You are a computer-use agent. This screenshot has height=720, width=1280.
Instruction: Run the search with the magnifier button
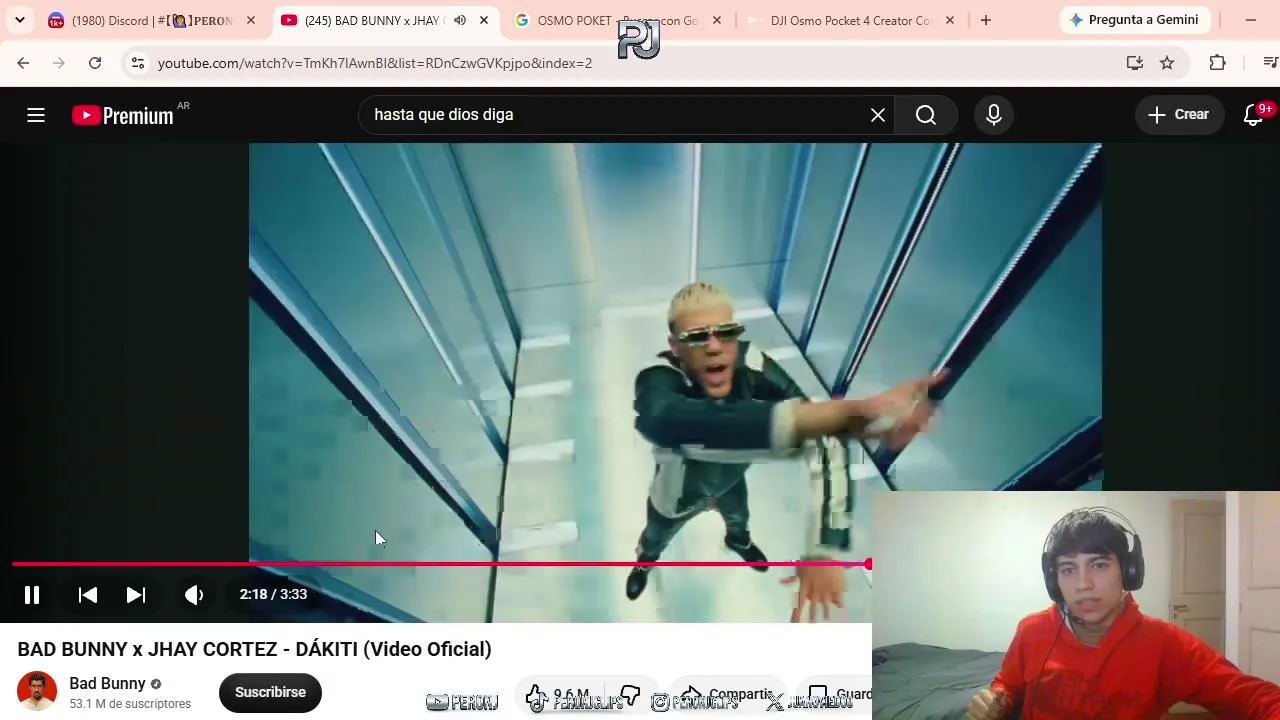(x=926, y=115)
